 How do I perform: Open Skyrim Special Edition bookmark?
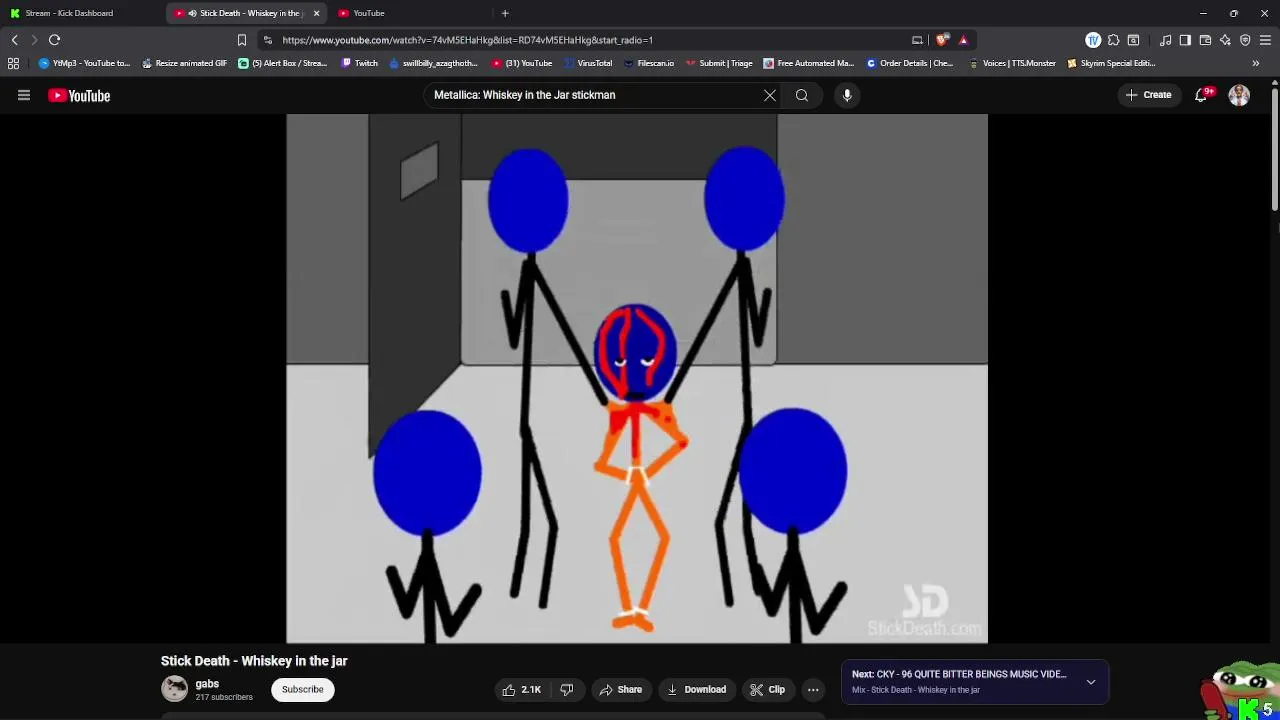1111,63
